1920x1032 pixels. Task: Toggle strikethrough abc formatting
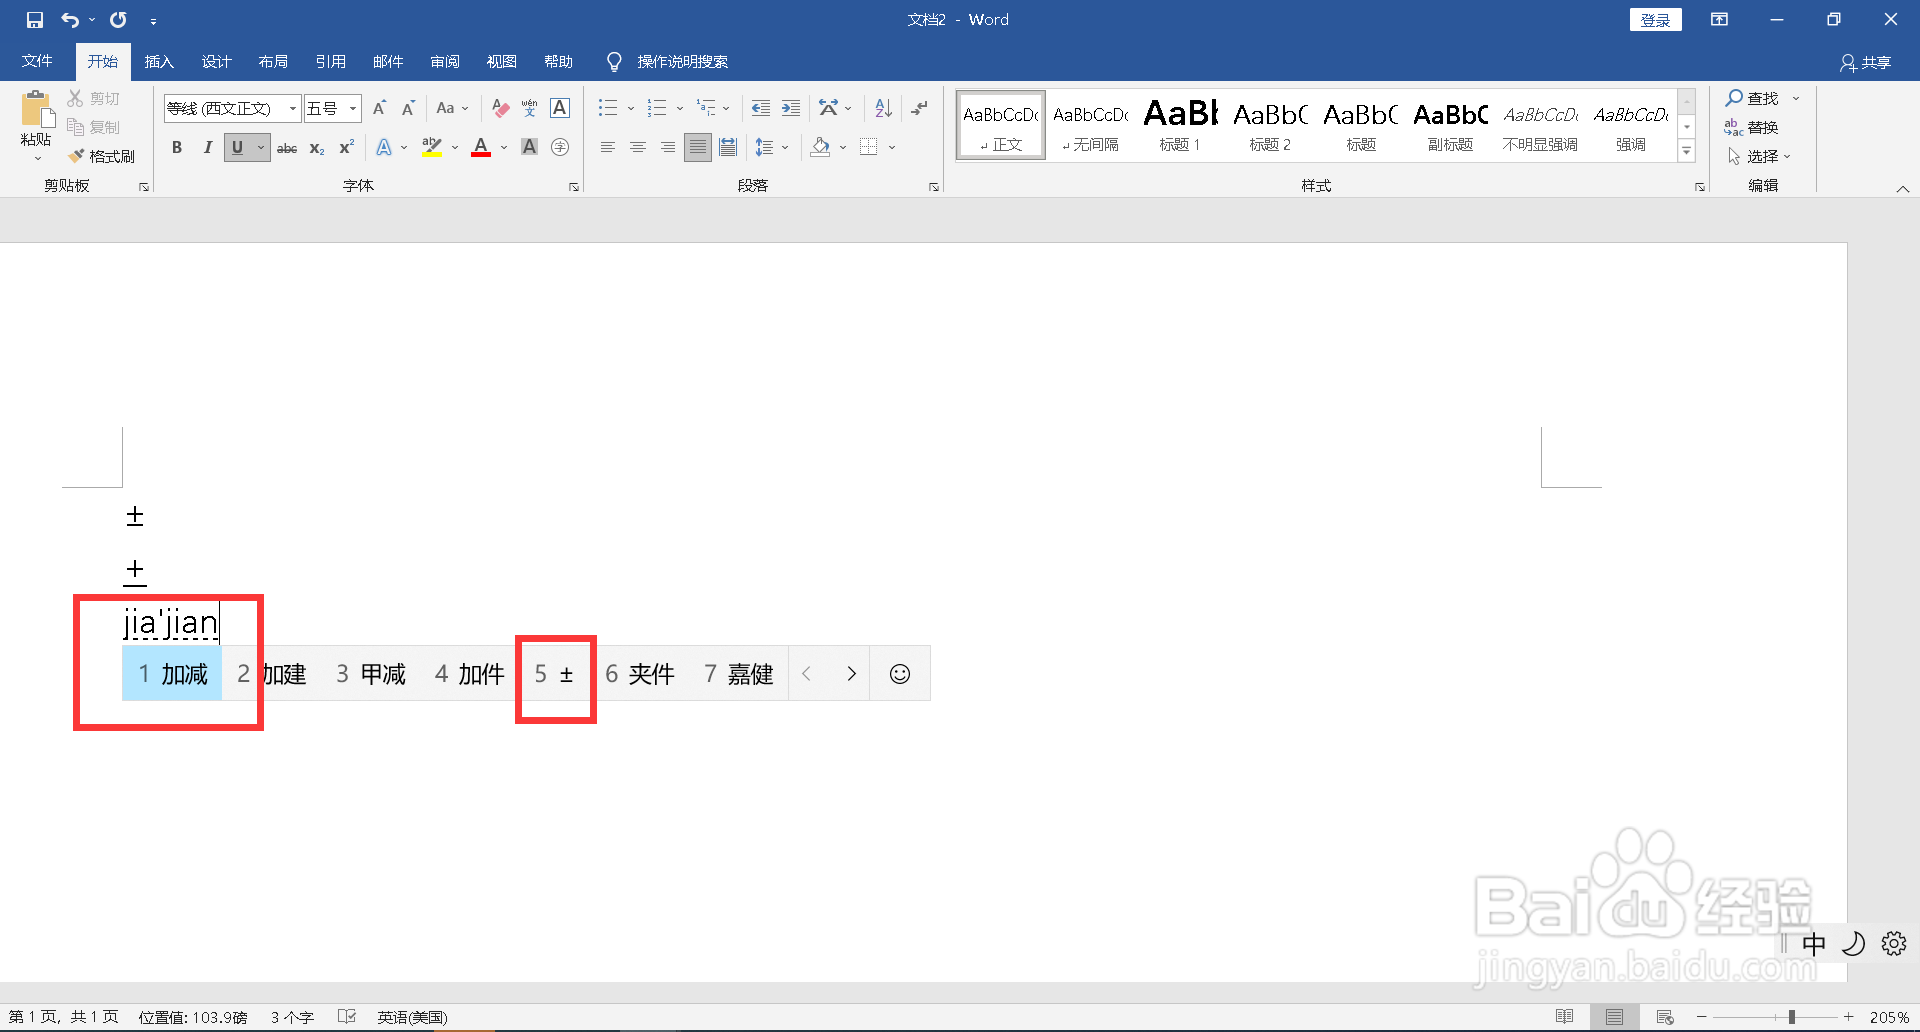point(287,148)
